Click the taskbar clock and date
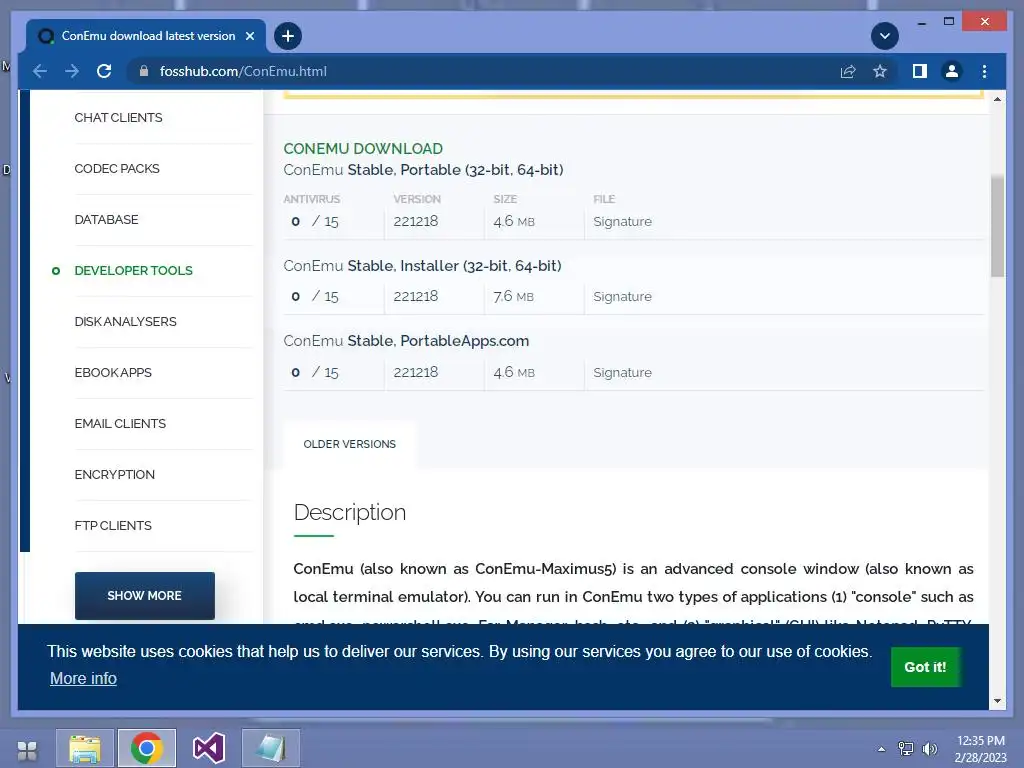This screenshot has height=768, width=1024. (980, 749)
